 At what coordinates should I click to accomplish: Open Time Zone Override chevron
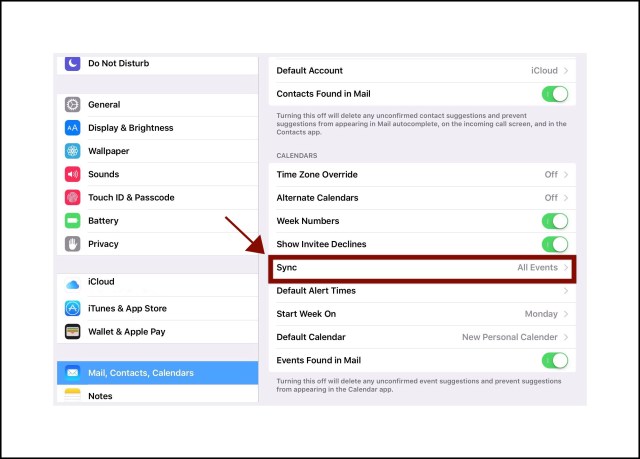pyautogui.click(x=566, y=175)
